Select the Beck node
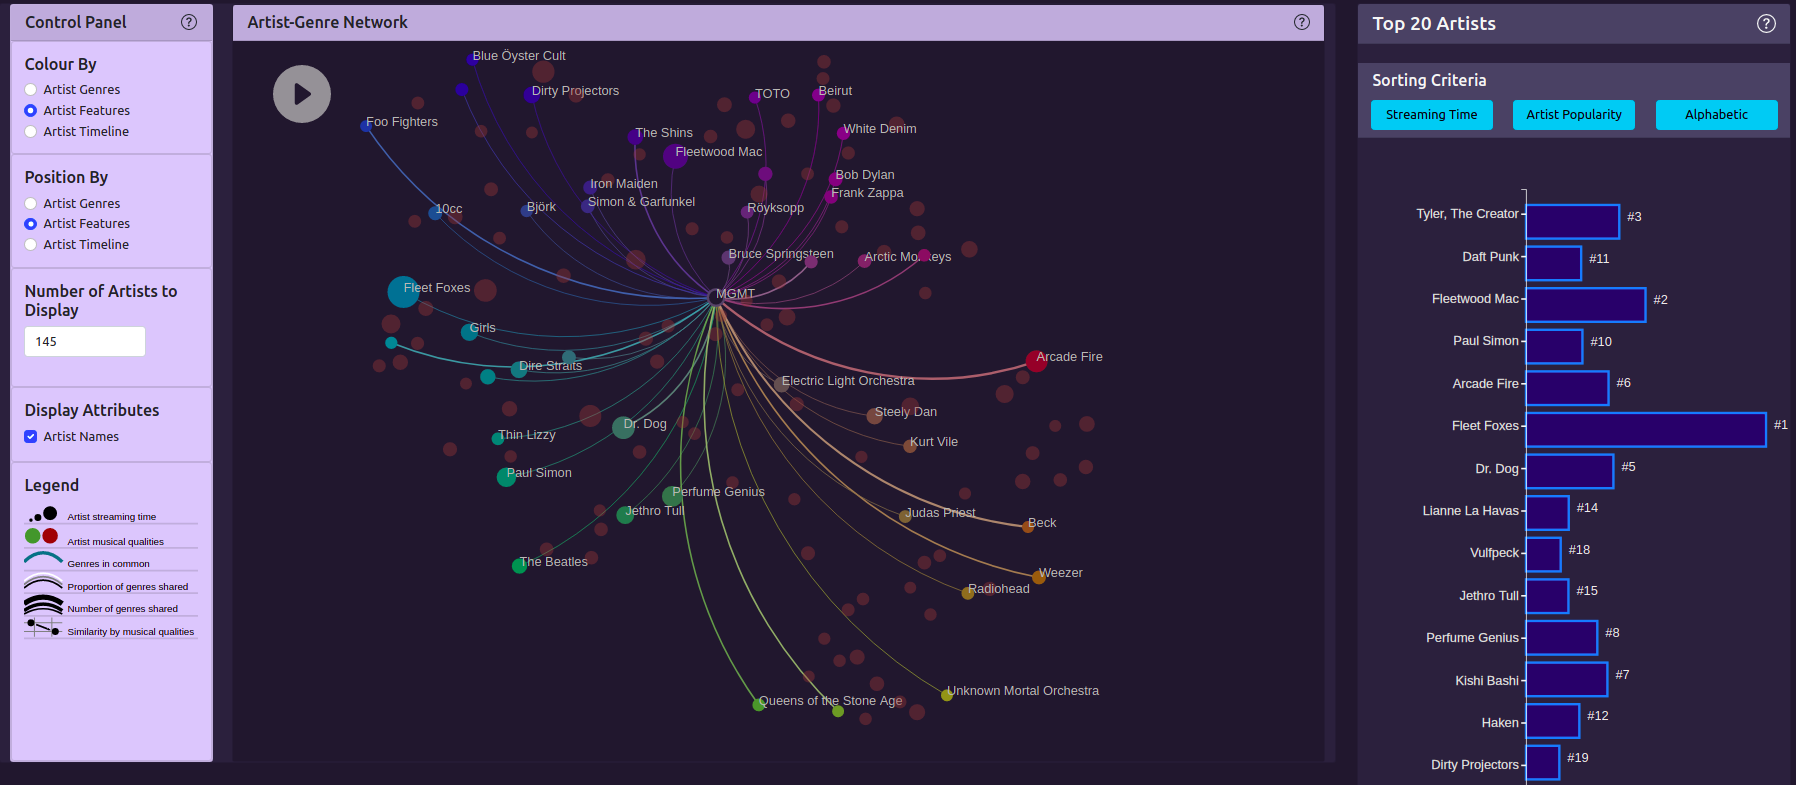Screen dimensions: 1796x785 click(x=1028, y=527)
